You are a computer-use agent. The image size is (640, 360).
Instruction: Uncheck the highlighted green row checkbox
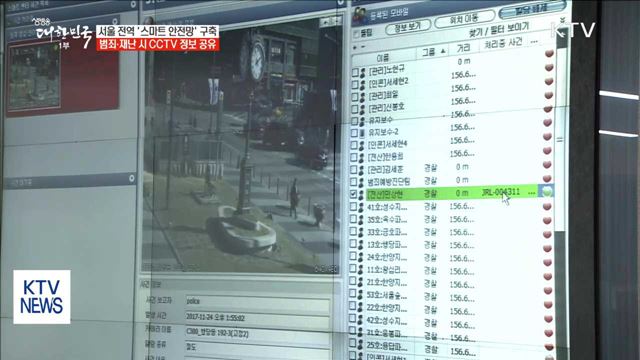coord(353,194)
